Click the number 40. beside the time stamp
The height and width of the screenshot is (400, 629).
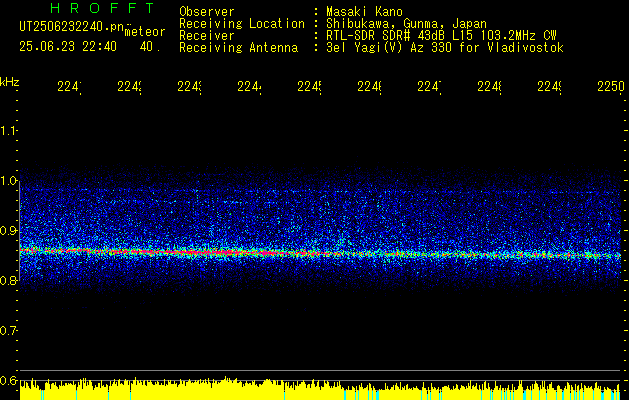tap(150, 47)
